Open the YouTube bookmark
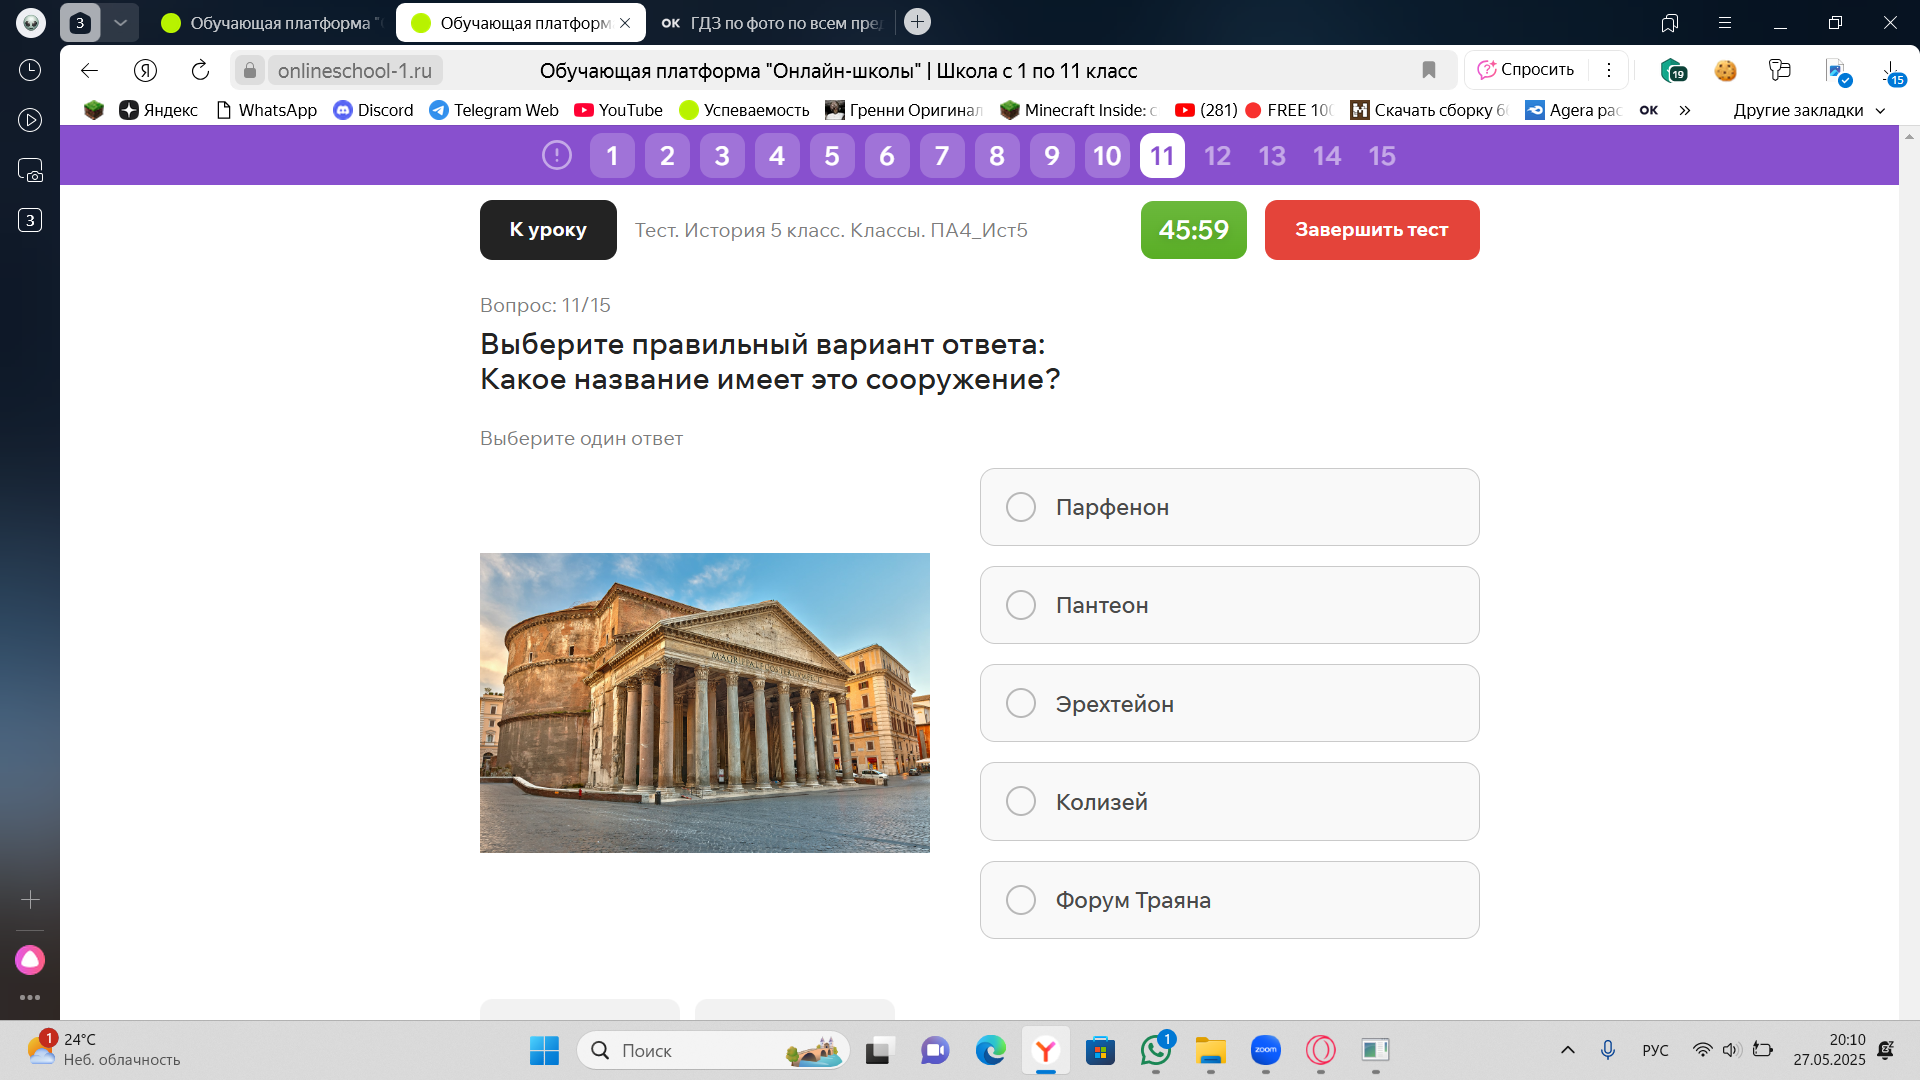 coord(619,110)
